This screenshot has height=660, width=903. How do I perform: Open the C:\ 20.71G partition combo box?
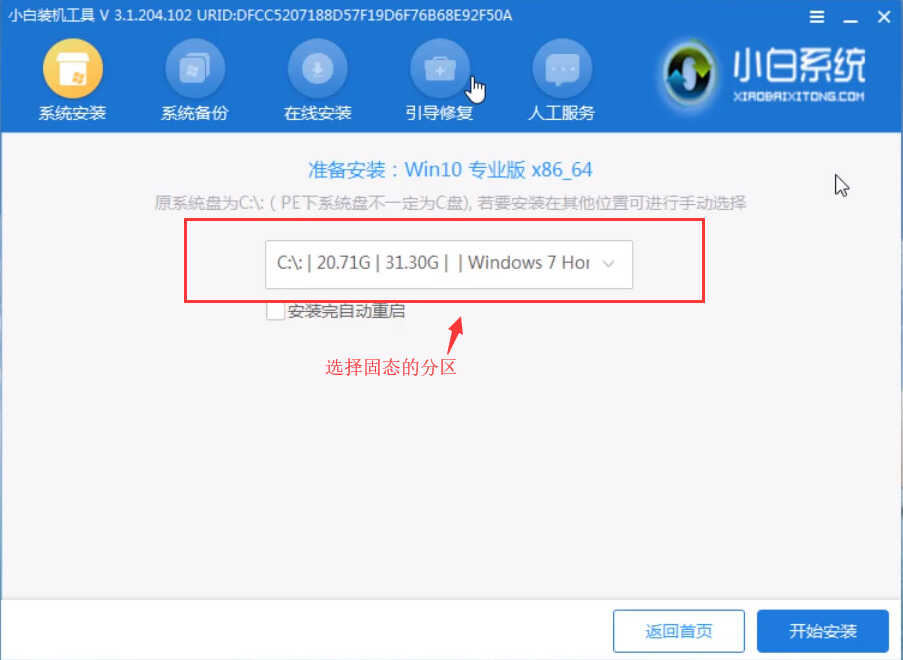tap(449, 264)
